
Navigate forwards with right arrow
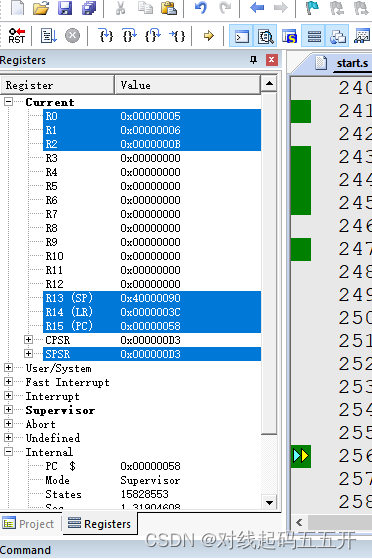click(x=281, y=8)
